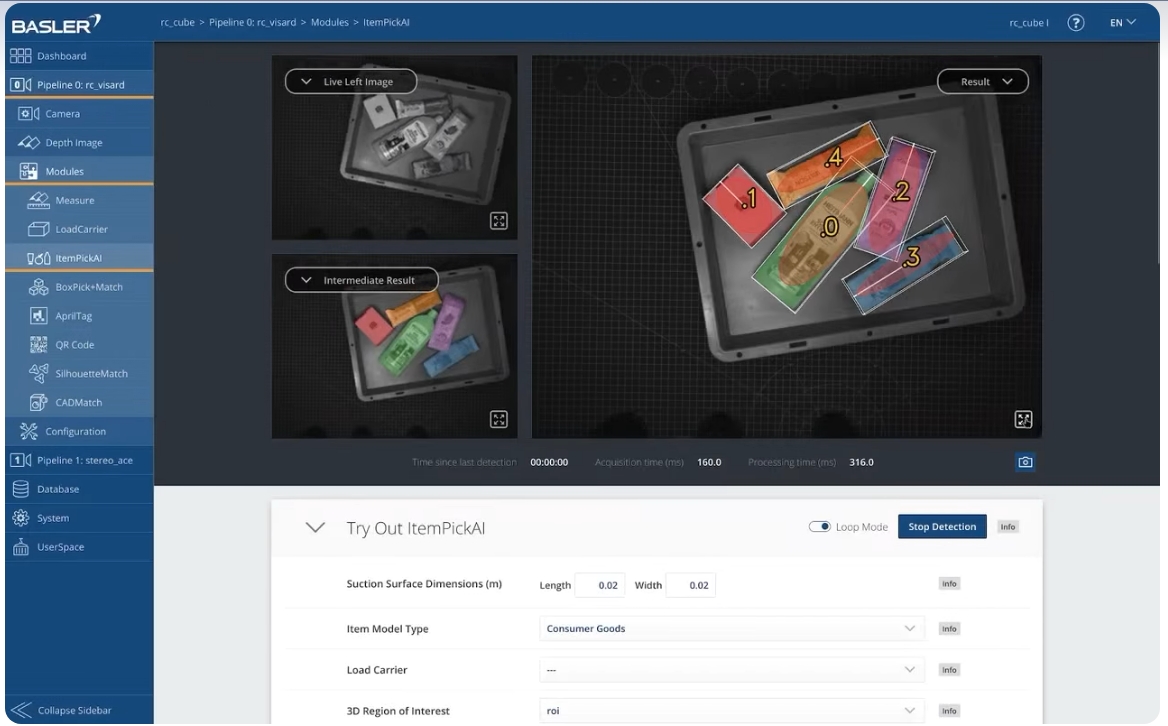Collapse the Try Out ItemPickAI section

coord(315,527)
